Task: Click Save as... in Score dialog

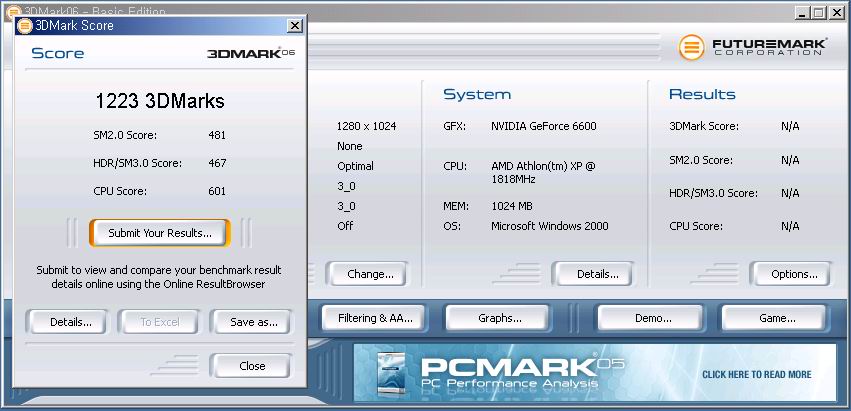Action: tap(253, 322)
